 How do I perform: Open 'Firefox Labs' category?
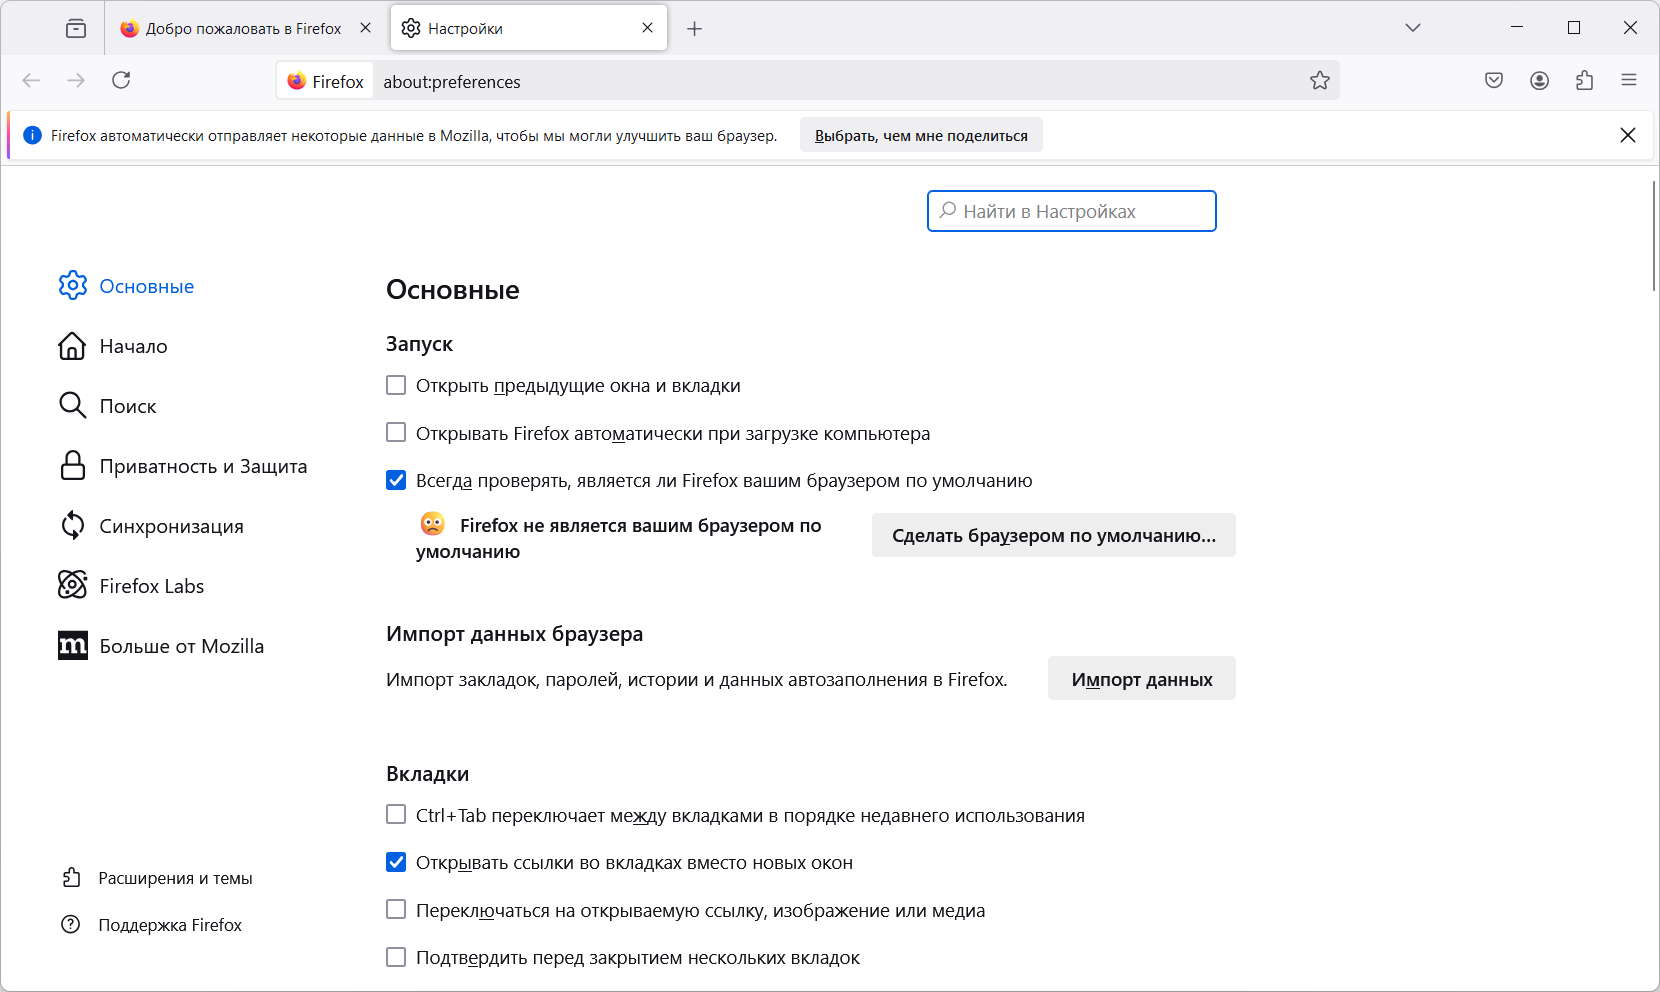point(132,586)
